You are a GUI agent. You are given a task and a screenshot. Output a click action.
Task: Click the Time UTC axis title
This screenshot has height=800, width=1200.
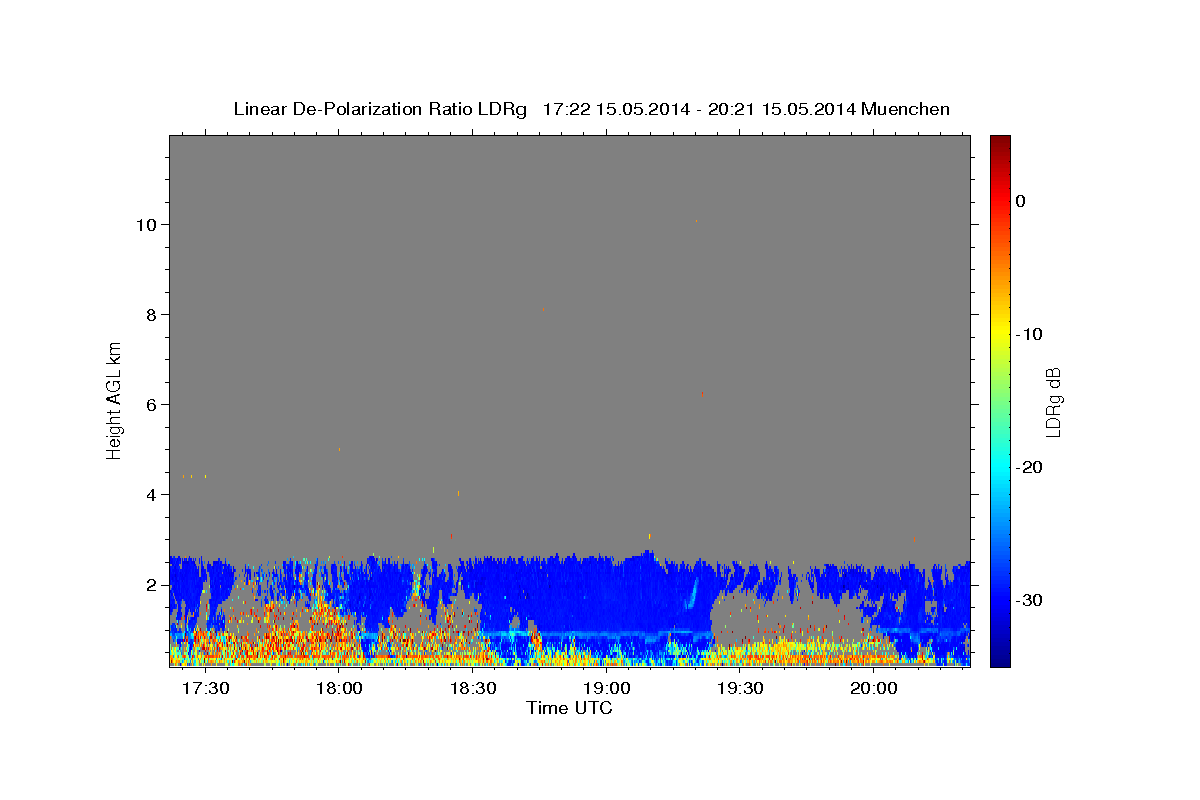click(x=569, y=708)
